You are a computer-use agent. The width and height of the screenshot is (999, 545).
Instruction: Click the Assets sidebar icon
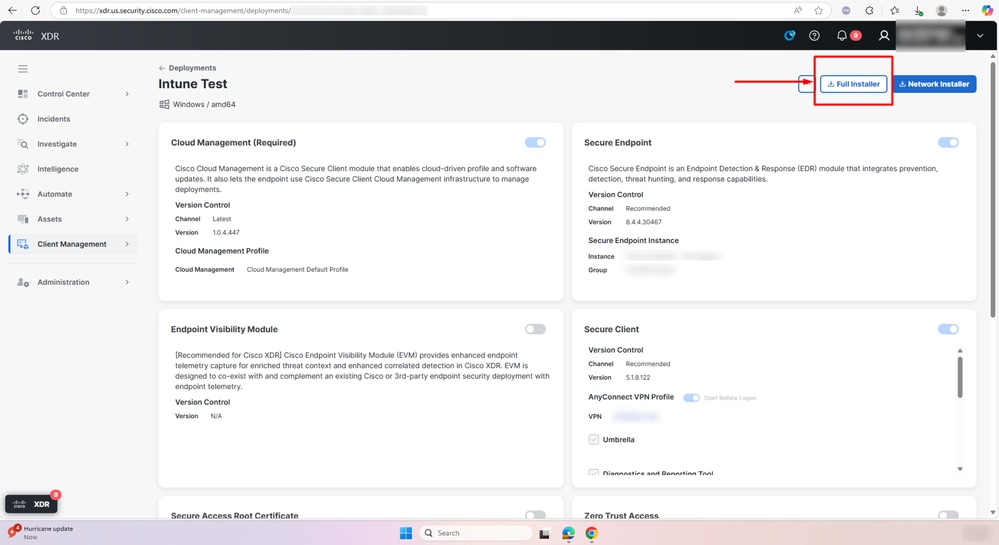23,219
